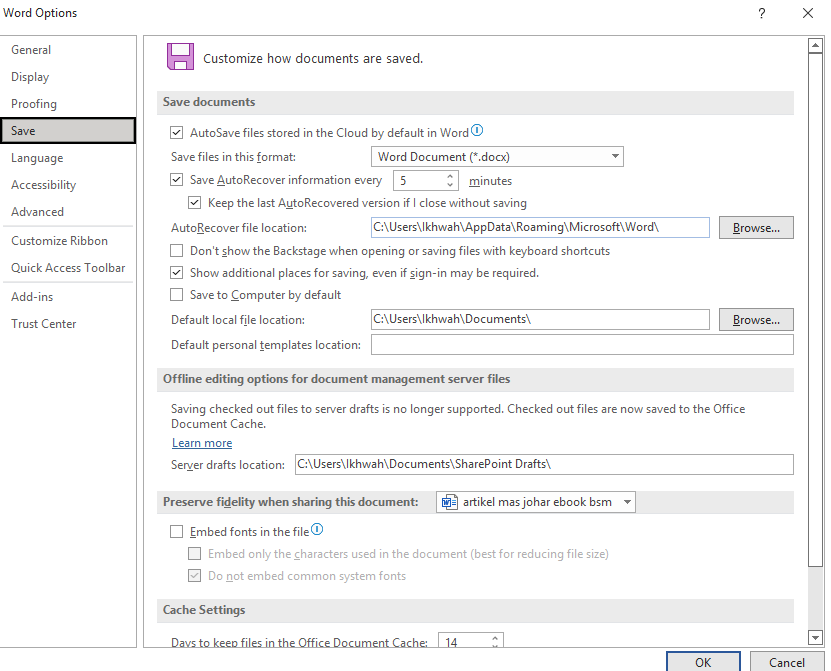Screen dimensions: 831x671
Task: Click the vertical scrollbar thumb
Action: click(815, 310)
